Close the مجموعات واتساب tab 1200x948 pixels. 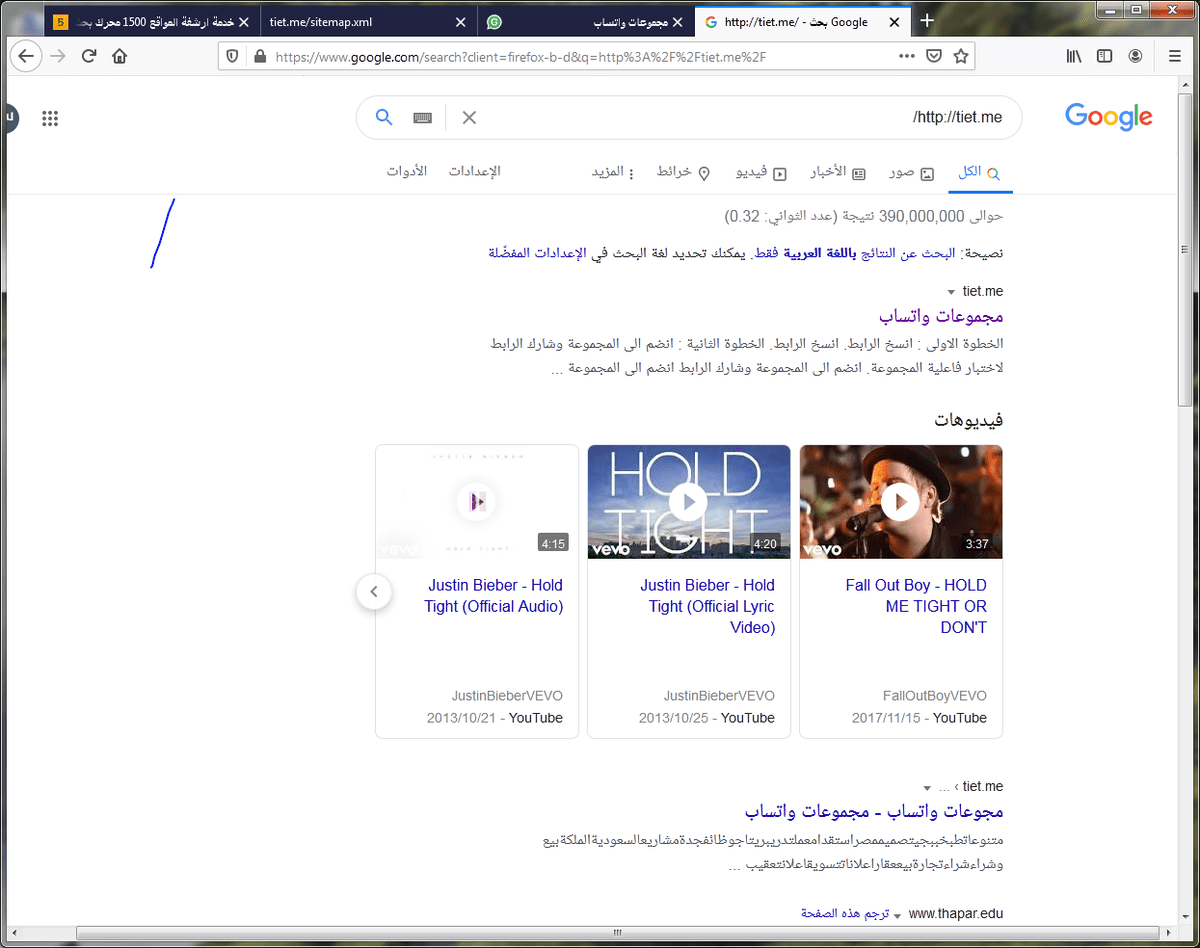click(x=677, y=22)
